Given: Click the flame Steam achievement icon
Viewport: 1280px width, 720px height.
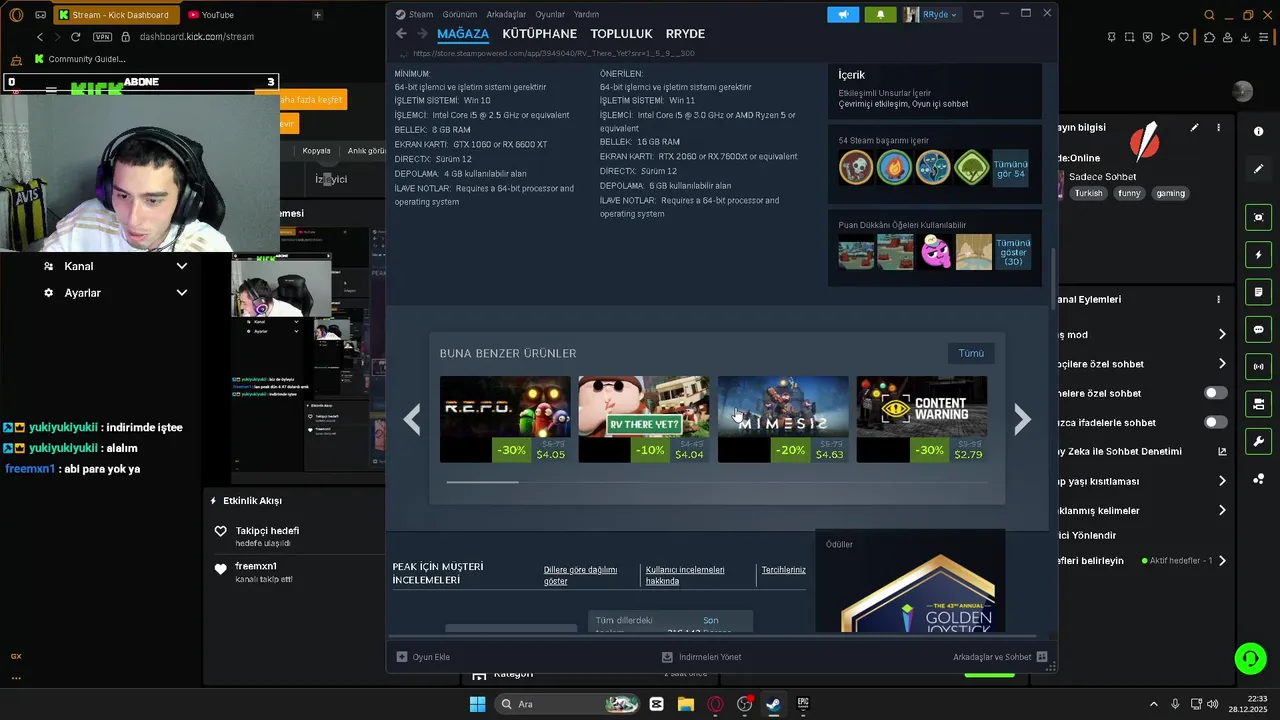Looking at the screenshot, I should [x=894, y=167].
